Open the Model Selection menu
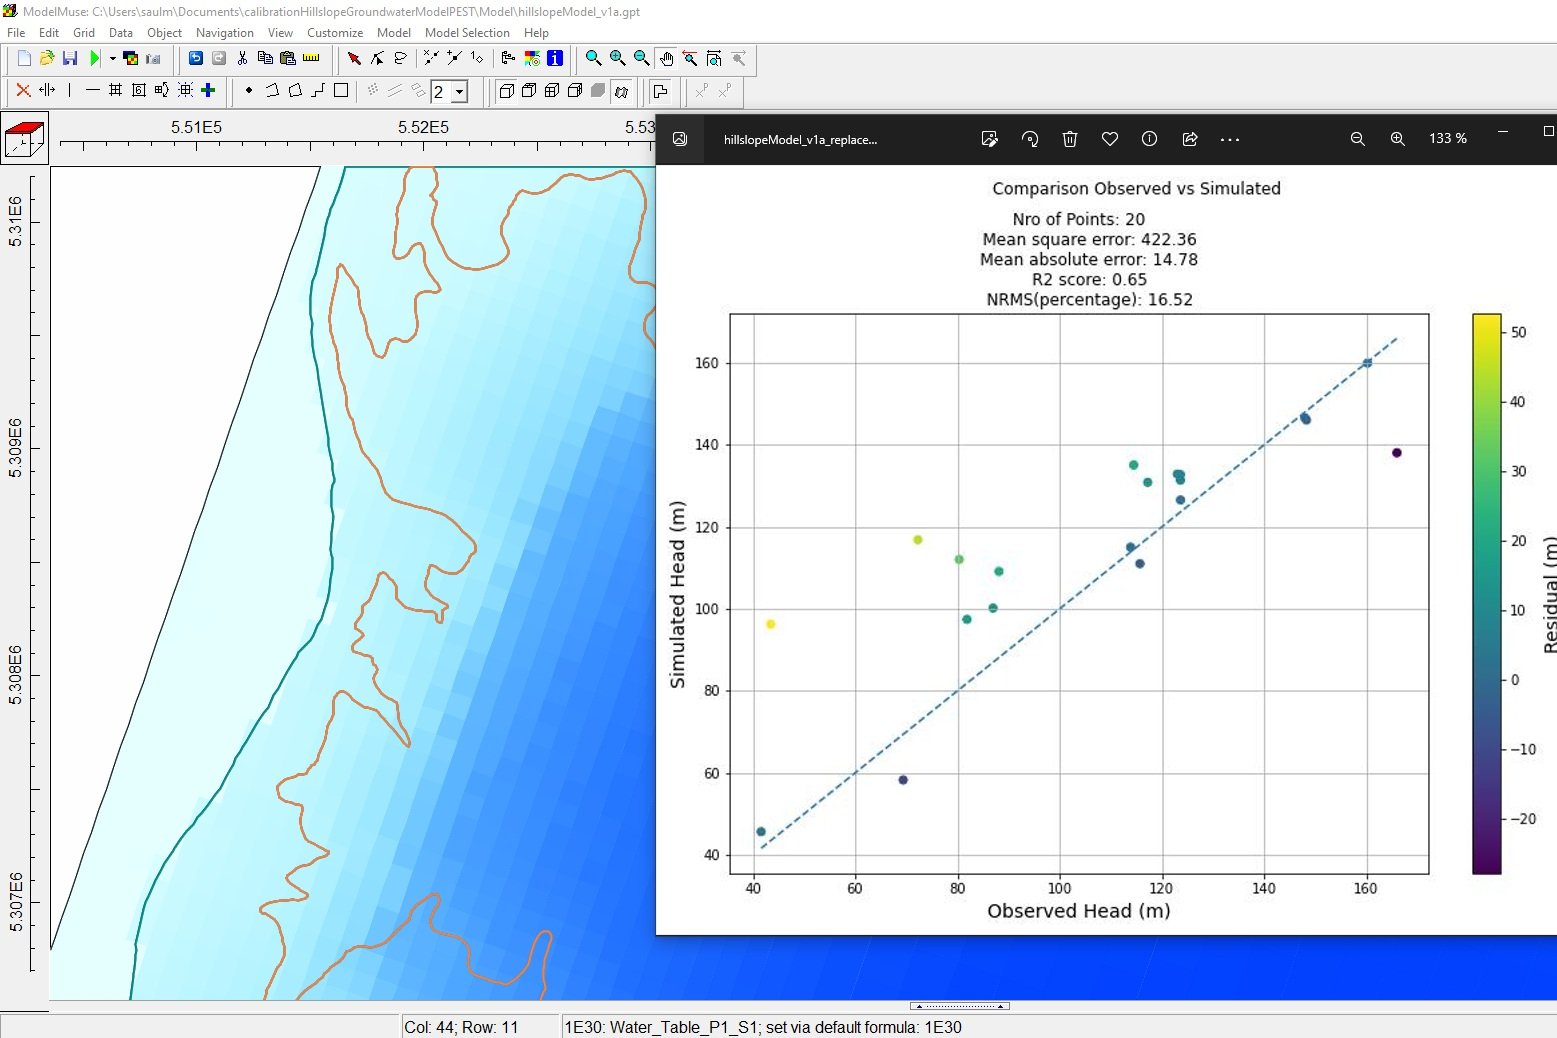This screenshot has height=1038, width=1557. pyautogui.click(x=467, y=32)
